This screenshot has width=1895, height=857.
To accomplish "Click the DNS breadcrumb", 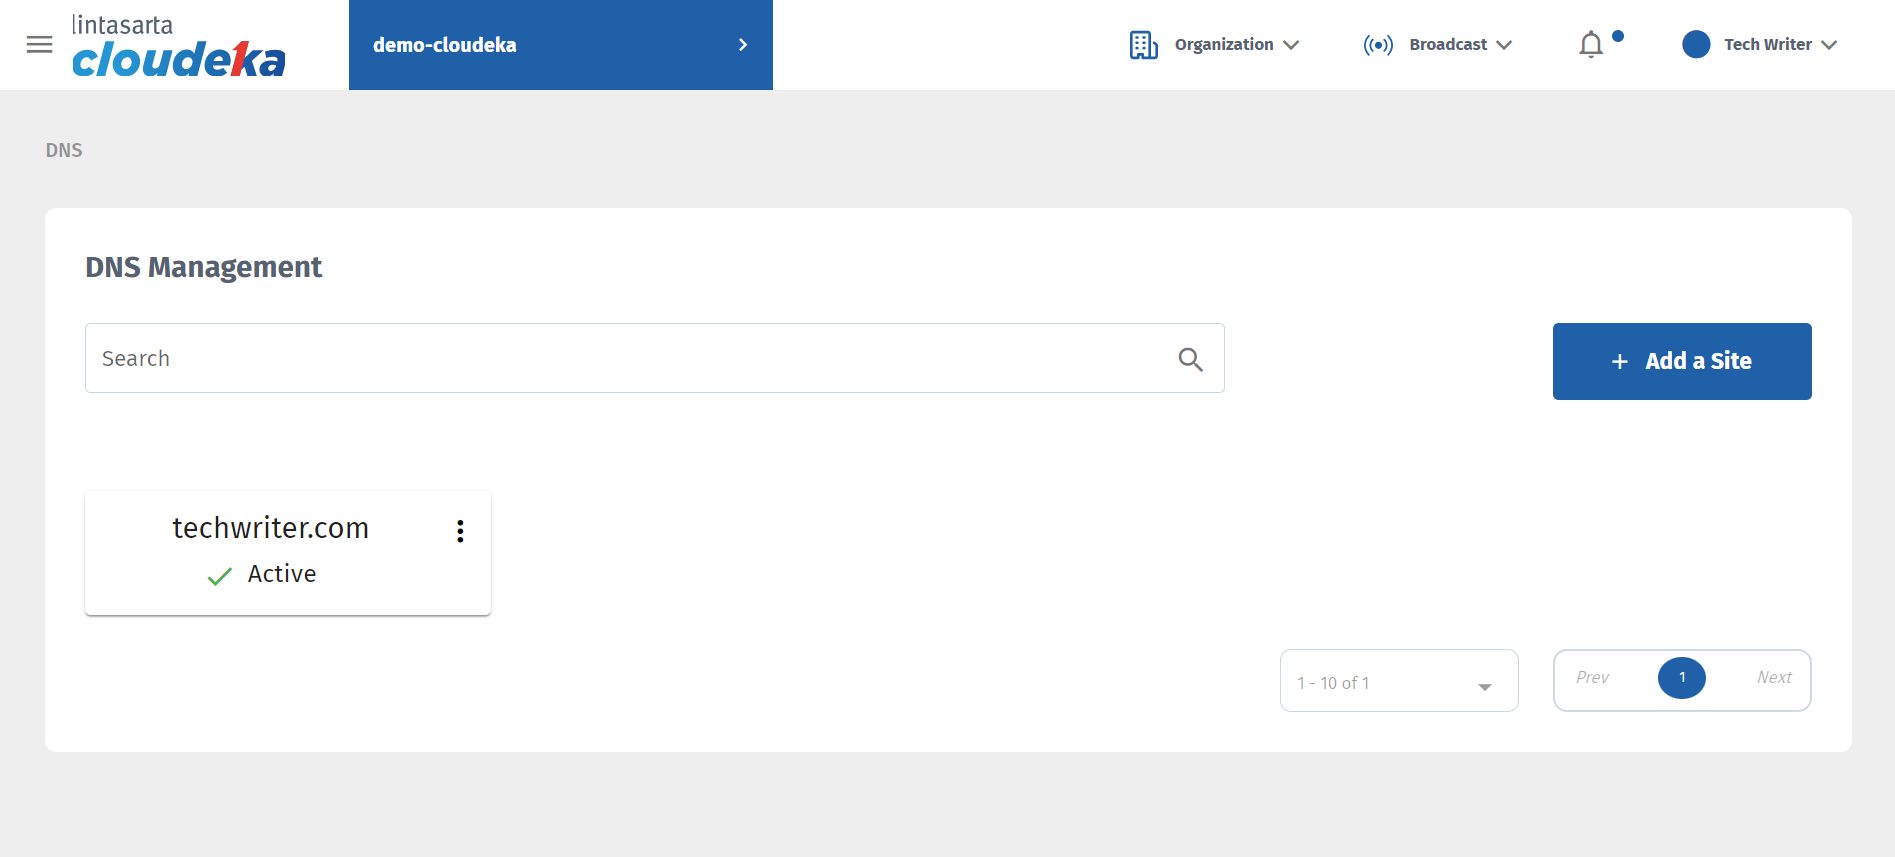I will point(64,150).
